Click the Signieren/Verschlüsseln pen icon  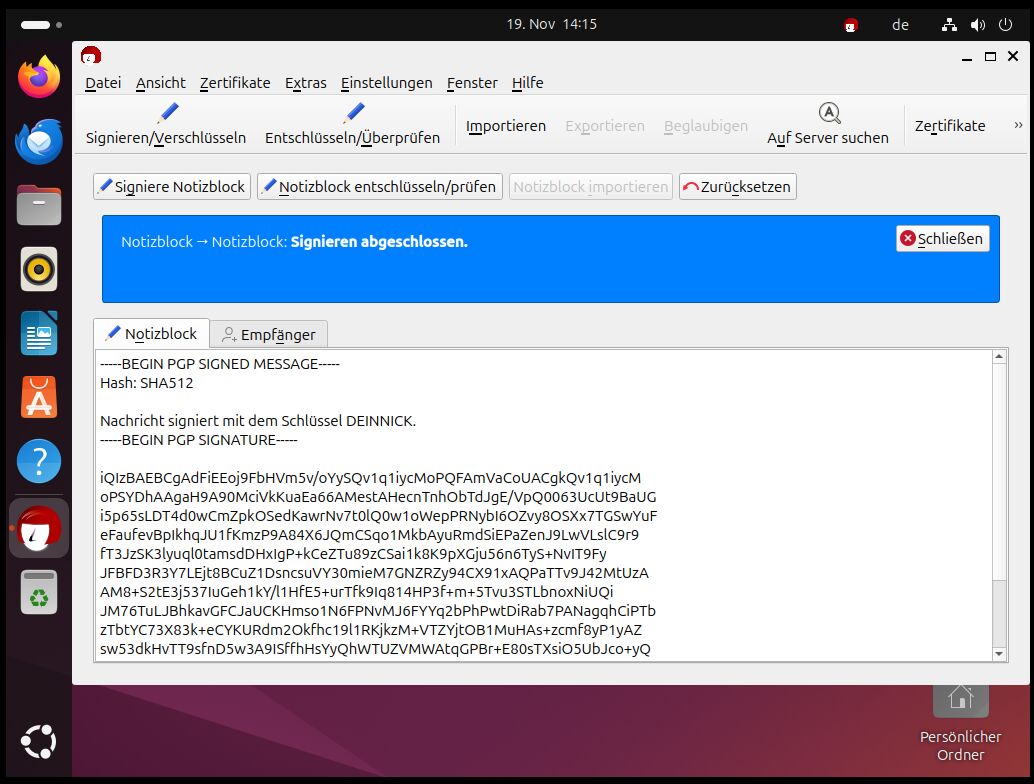[166, 113]
